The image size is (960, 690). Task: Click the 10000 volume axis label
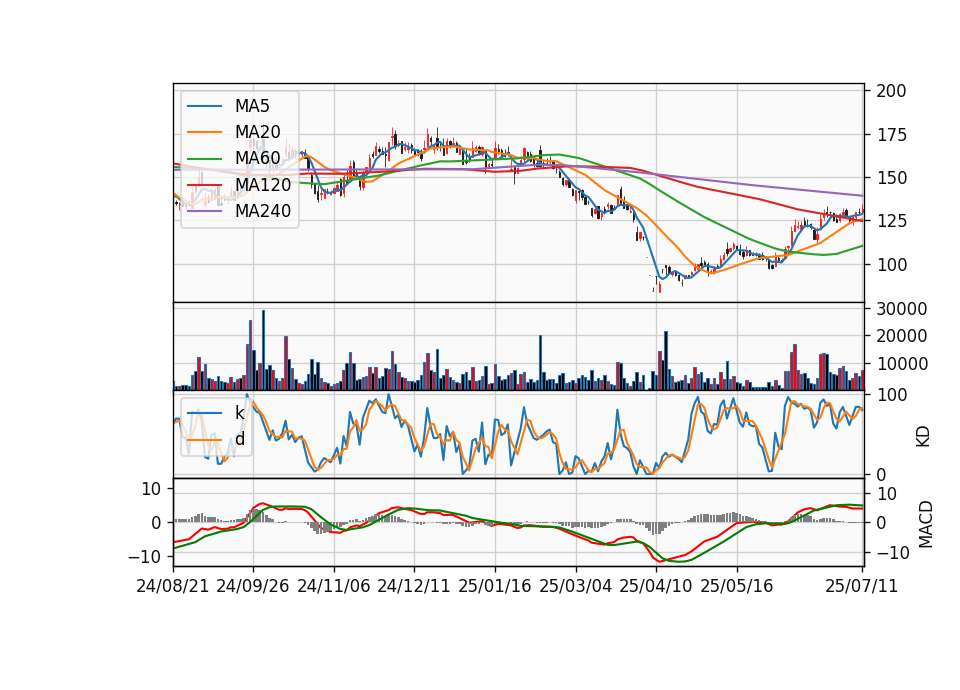point(902,364)
